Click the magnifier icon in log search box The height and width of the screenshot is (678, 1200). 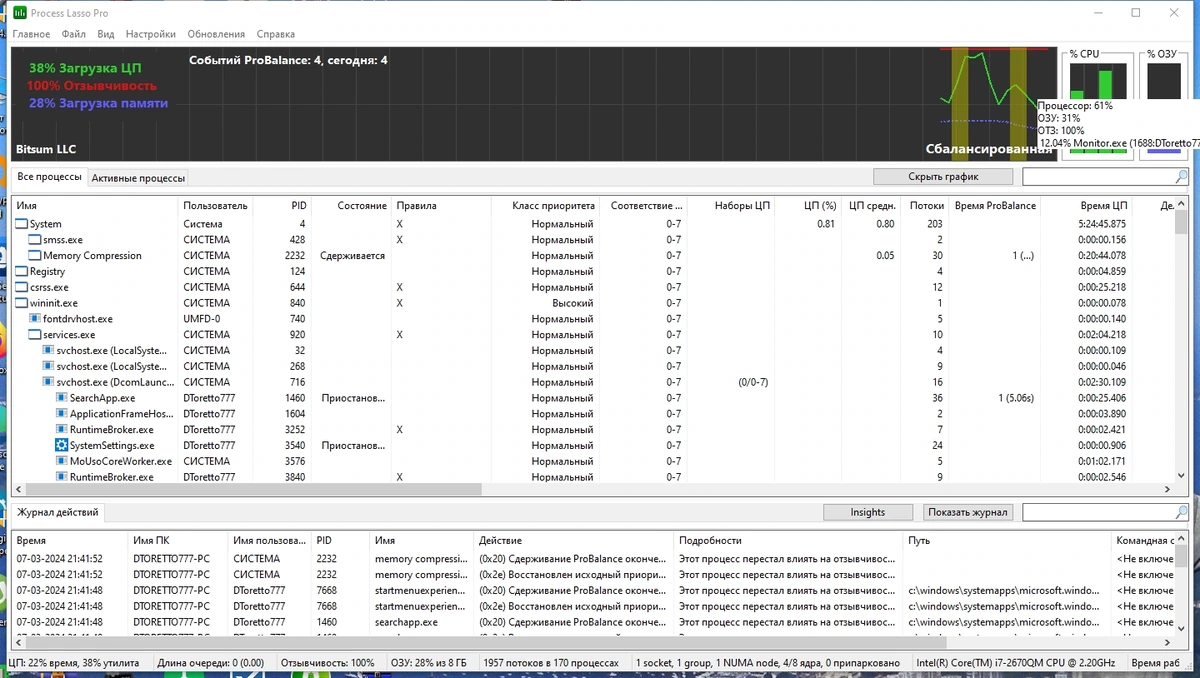[1181, 512]
